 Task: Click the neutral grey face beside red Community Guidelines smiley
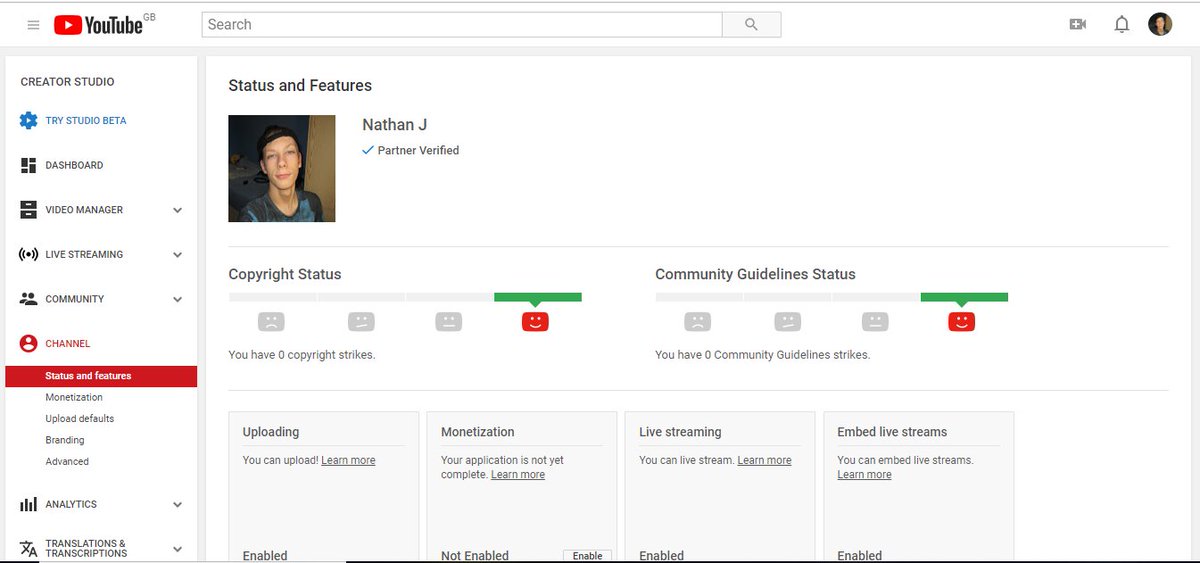pos(875,322)
